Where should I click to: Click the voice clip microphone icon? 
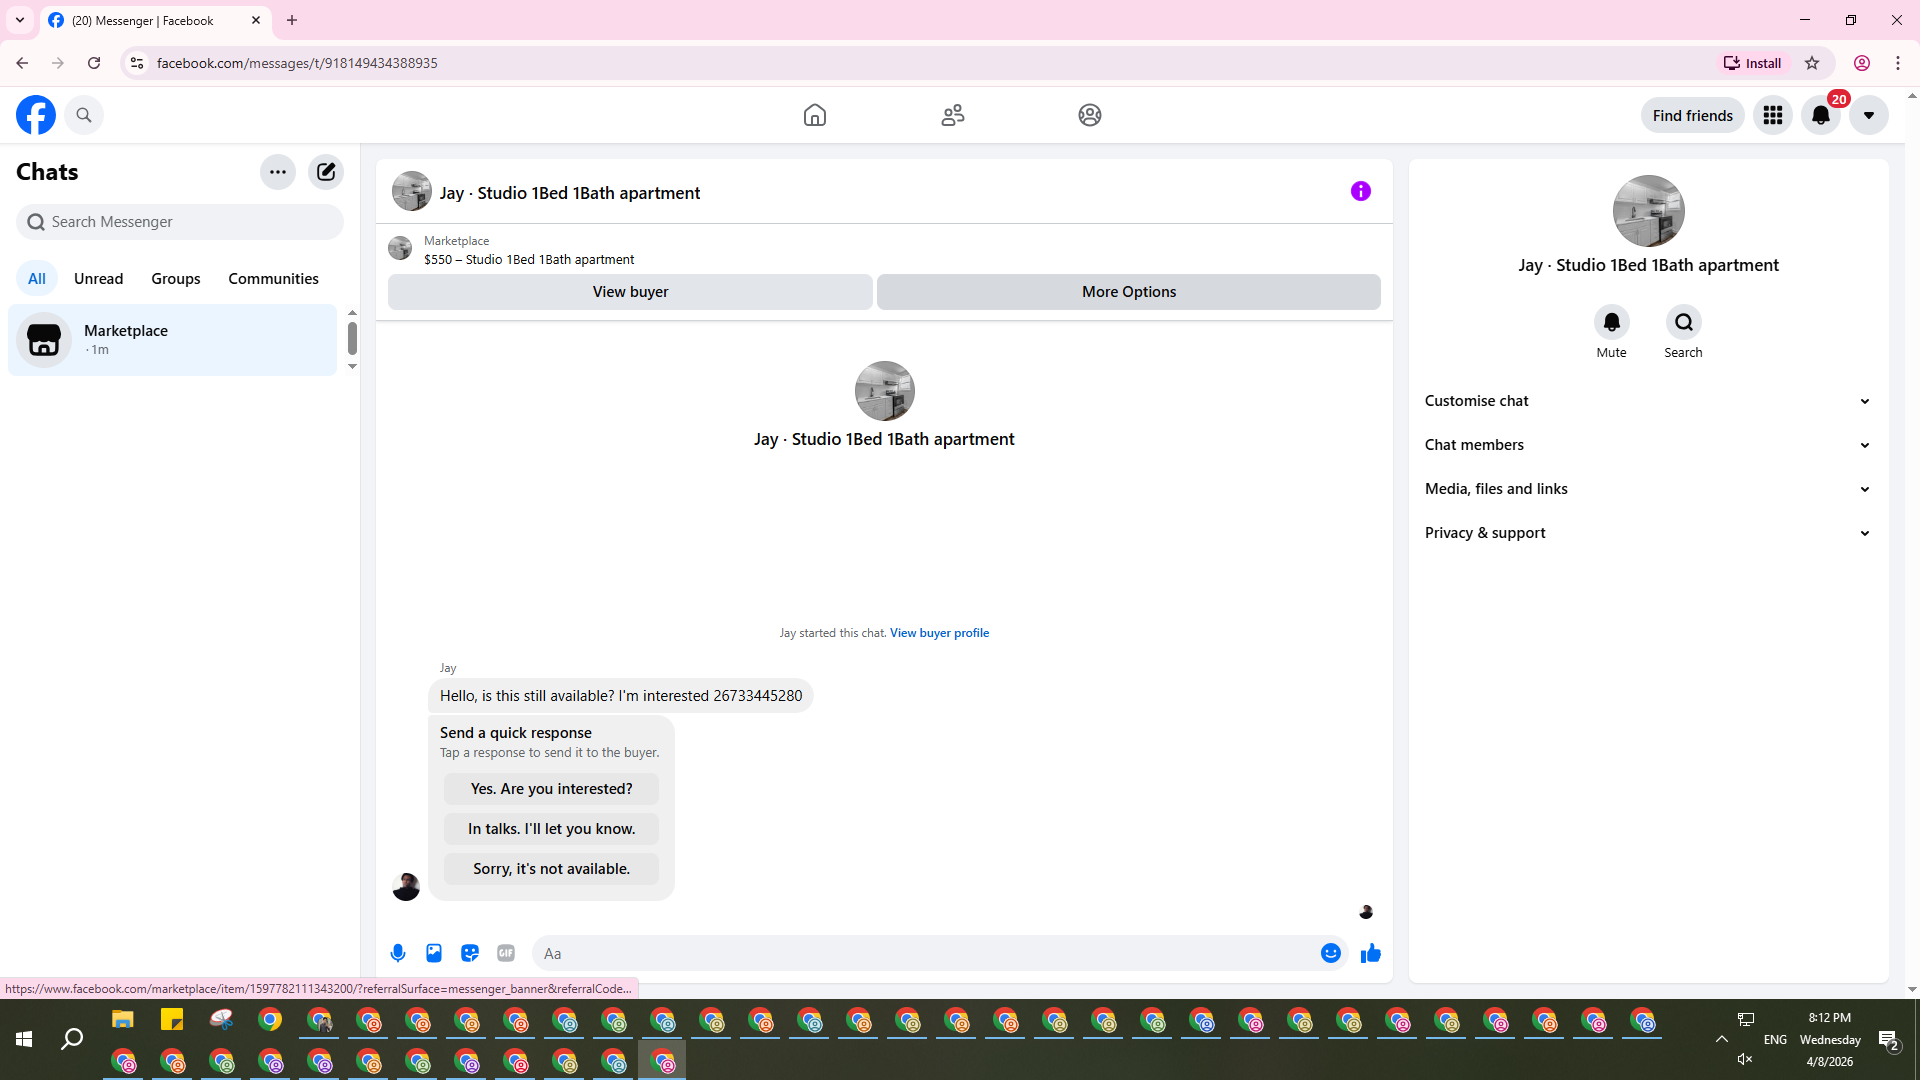coord(398,953)
